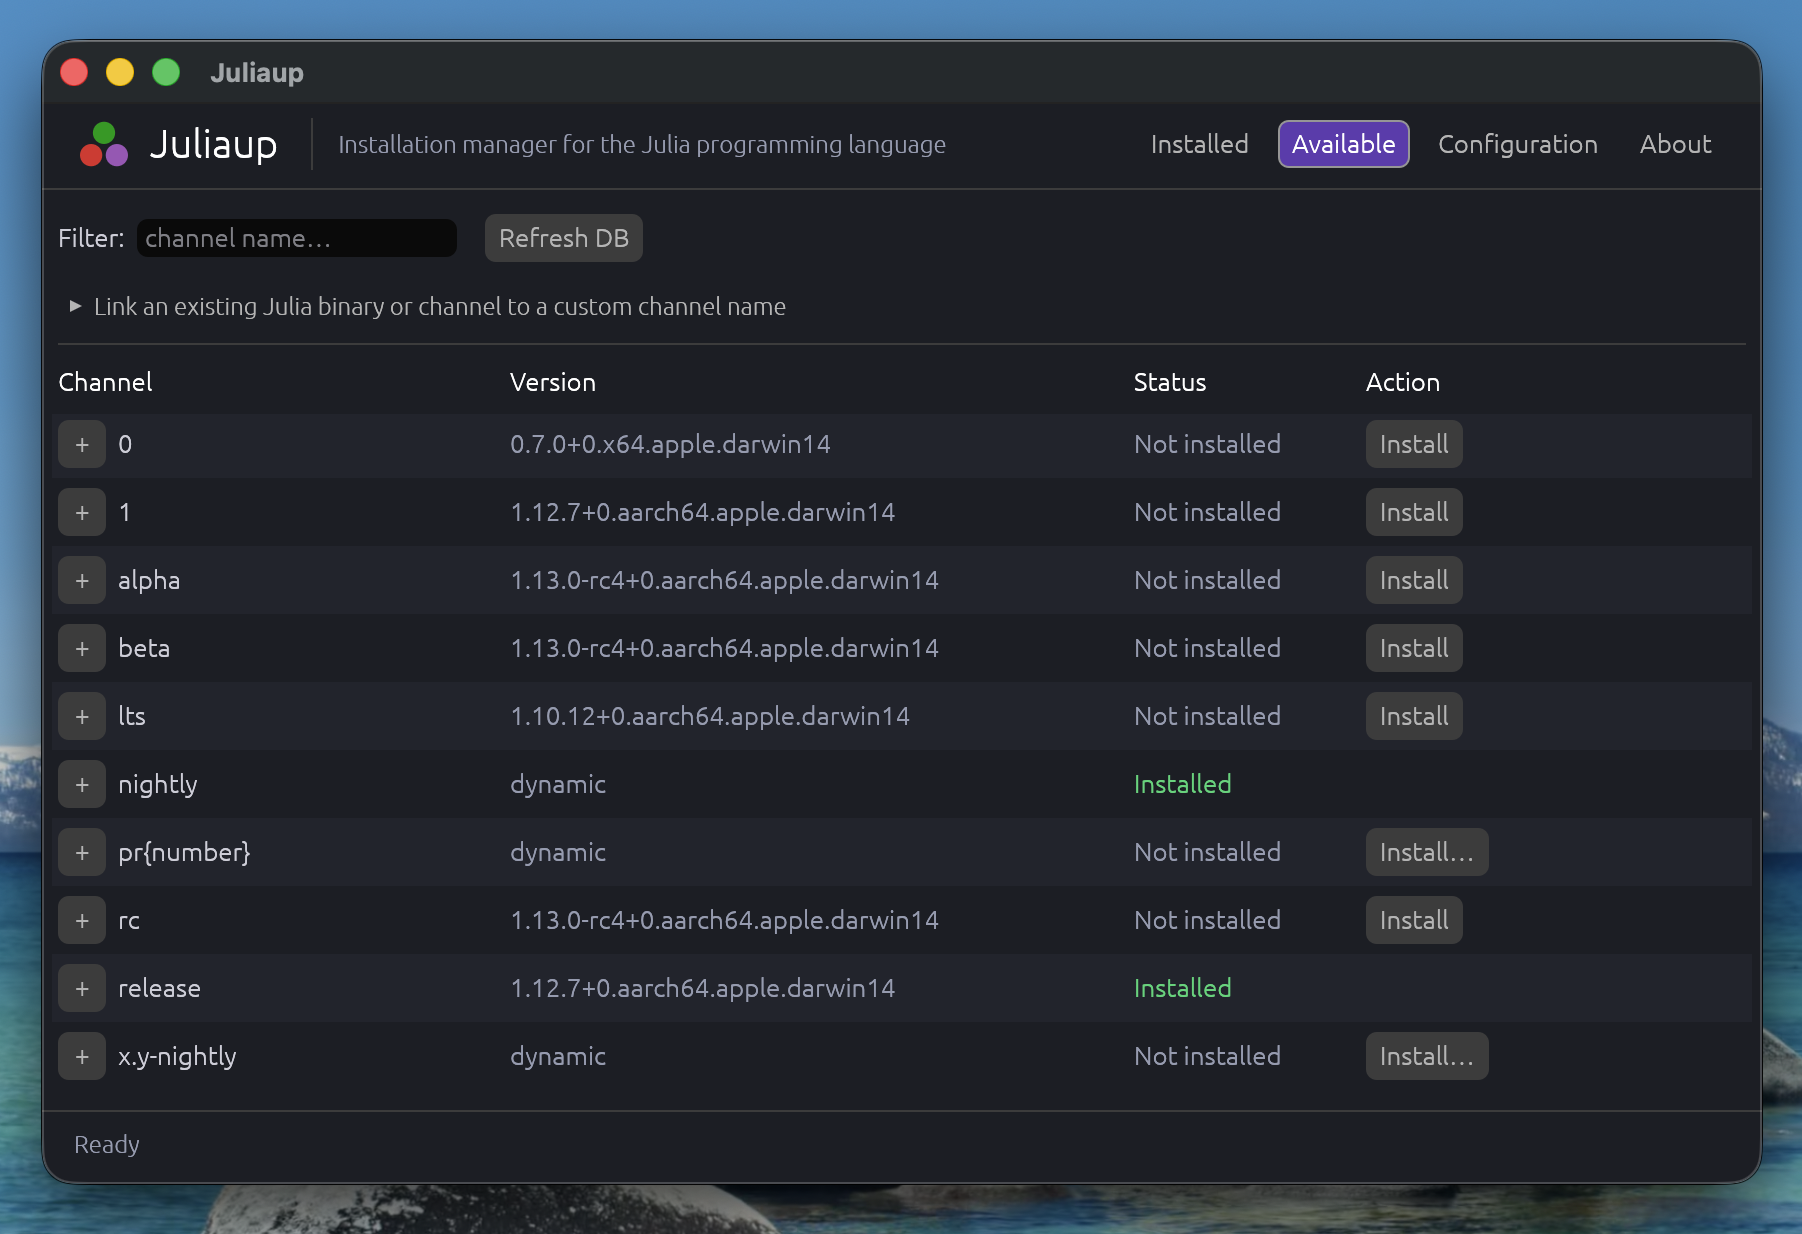Maximize the window with green button
Viewport: 1802px width, 1234px height.
[x=166, y=72]
